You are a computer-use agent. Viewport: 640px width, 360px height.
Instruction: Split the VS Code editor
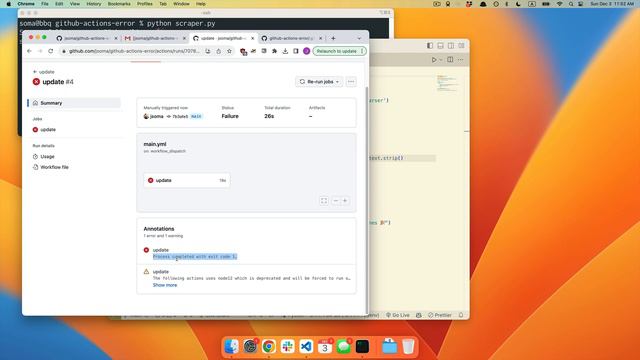[450, 60]
